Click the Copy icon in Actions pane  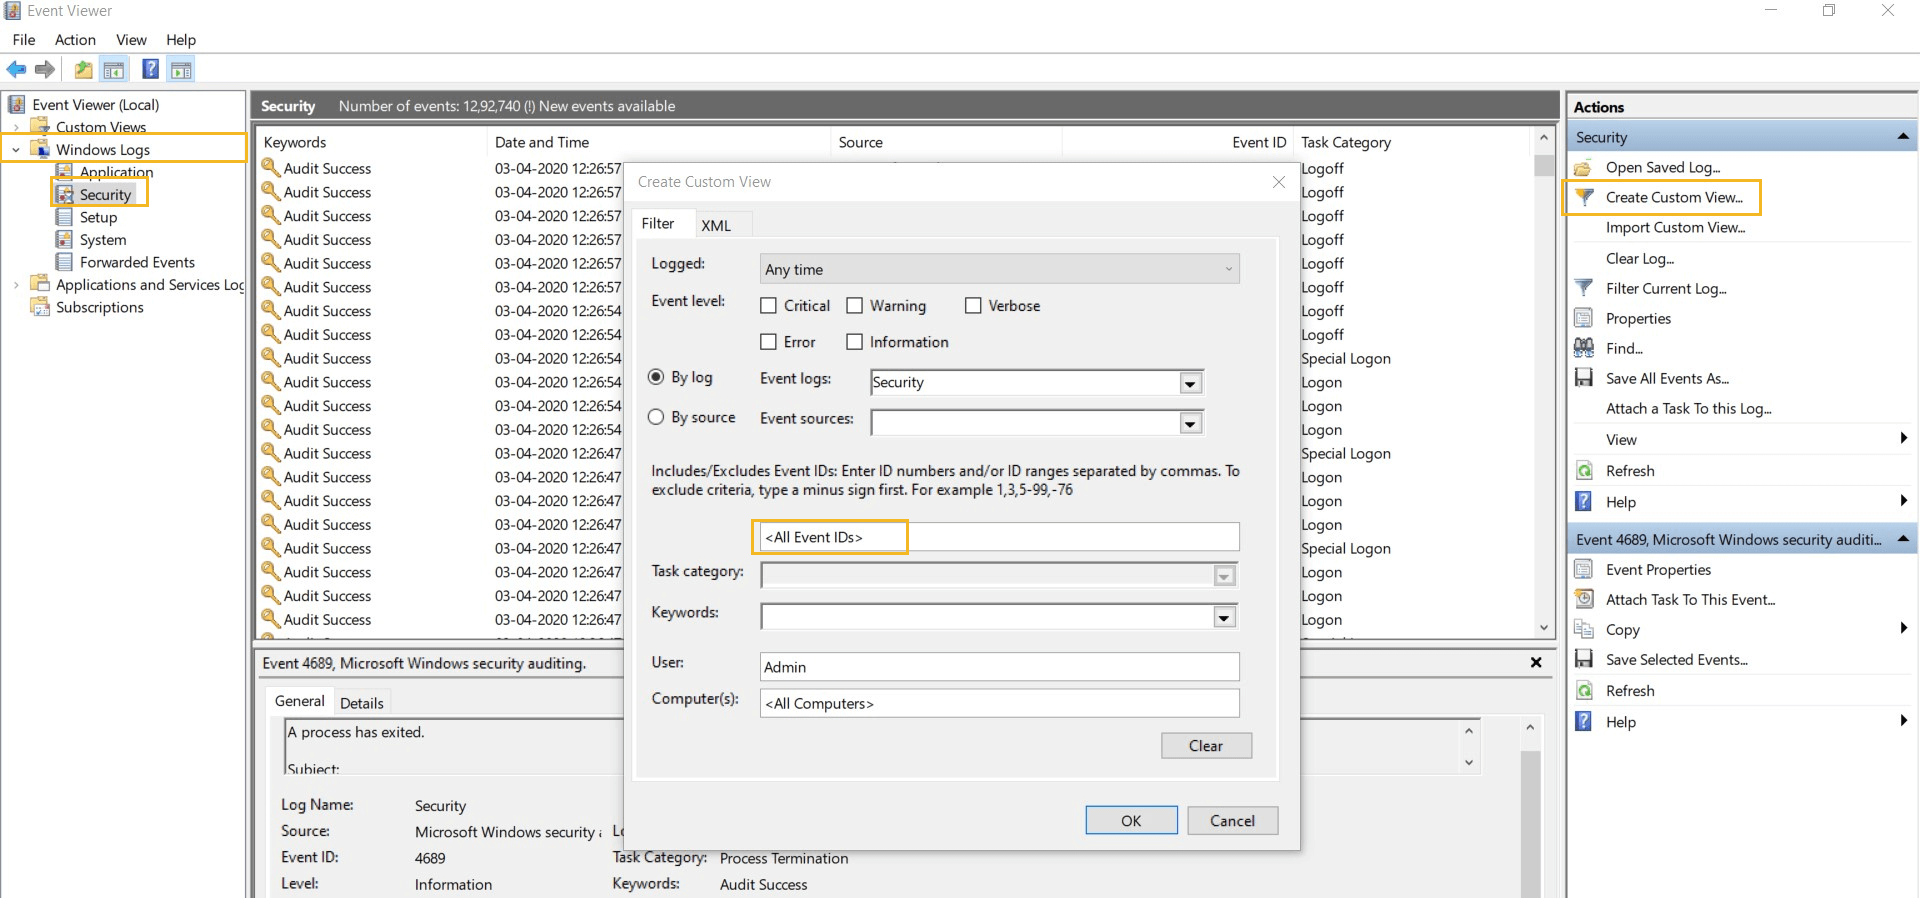click(1584, 629)
